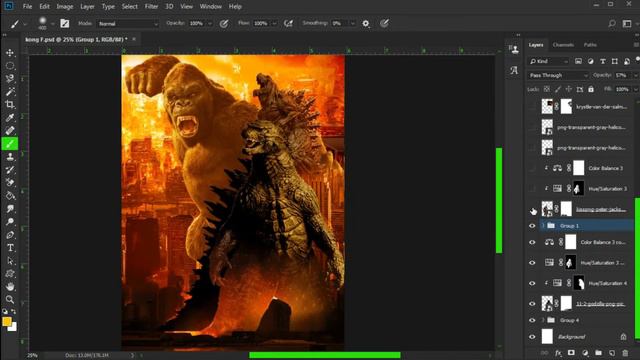Select the Color Balance 3 layer name
Image resolution: width=640 pixels, height=360 pixels.
point(606,168)
